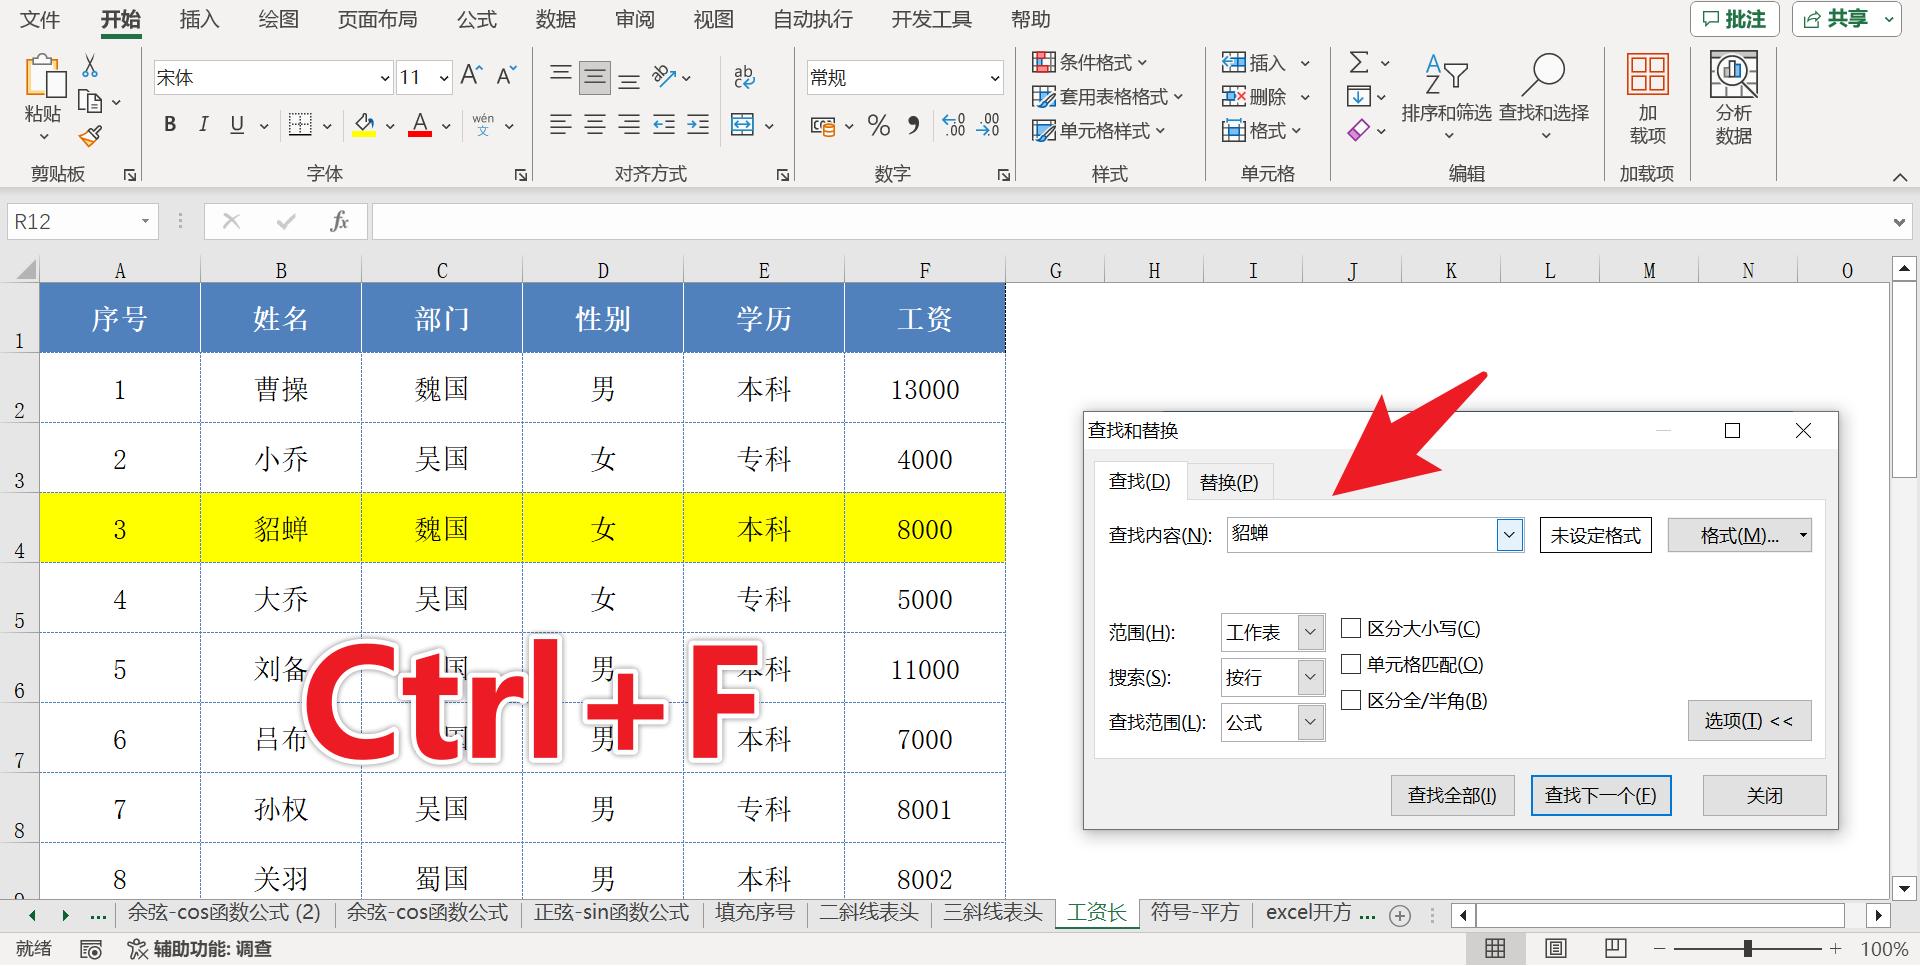Toggle the 区分全/半角 checkbox
Image resolution: width=1920 pixels, height=966 pixels.
coord(1351,701)
